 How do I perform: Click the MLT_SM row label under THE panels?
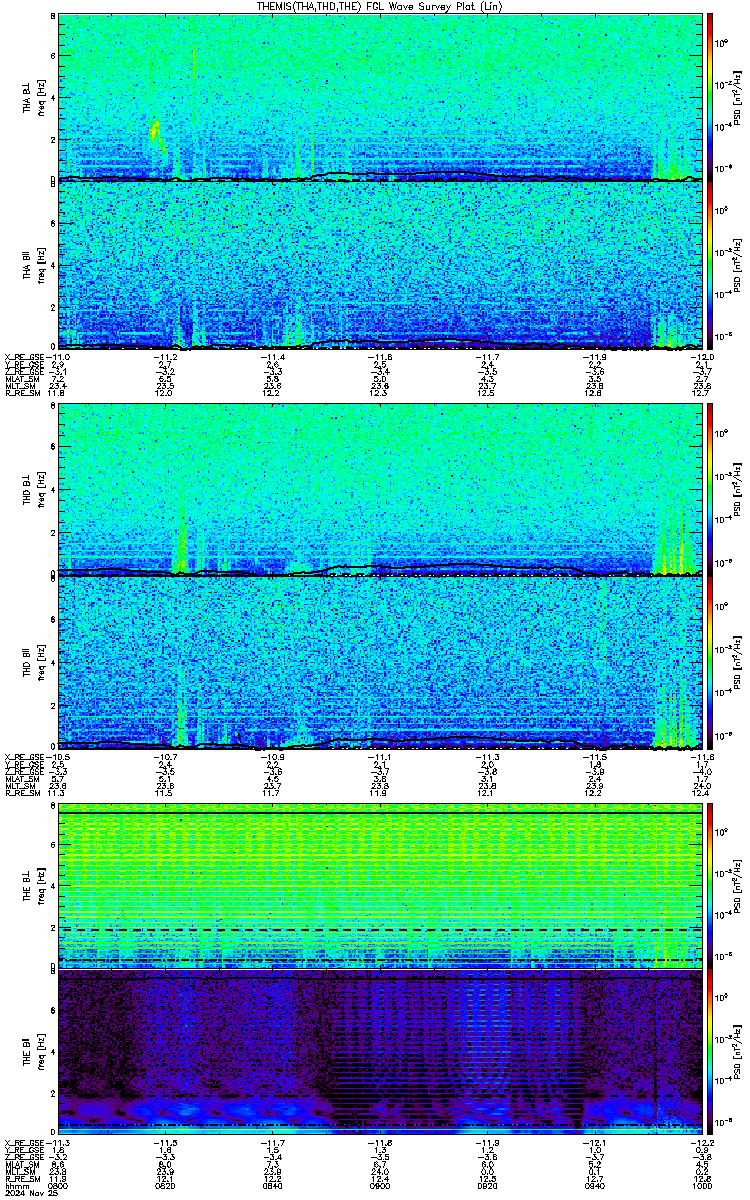click(x=19, y=1172)
